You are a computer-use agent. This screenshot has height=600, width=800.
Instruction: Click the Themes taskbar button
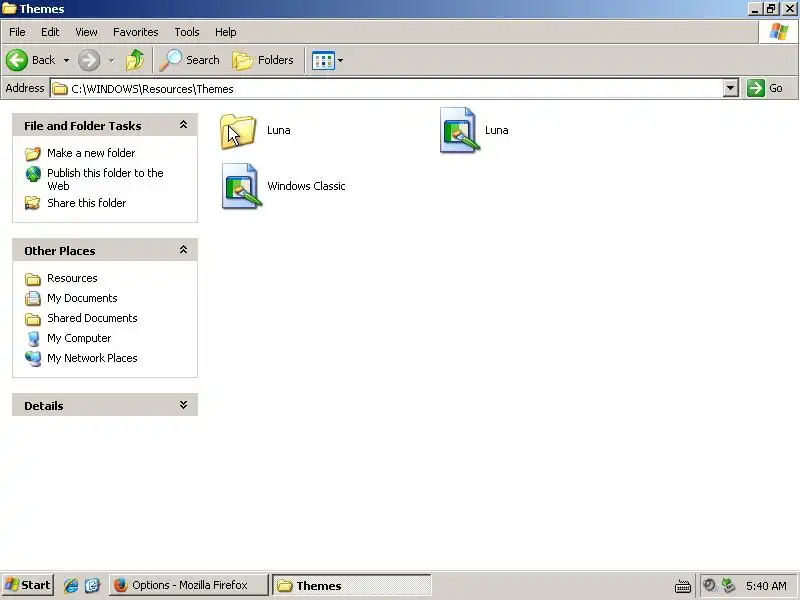(352, 585)
